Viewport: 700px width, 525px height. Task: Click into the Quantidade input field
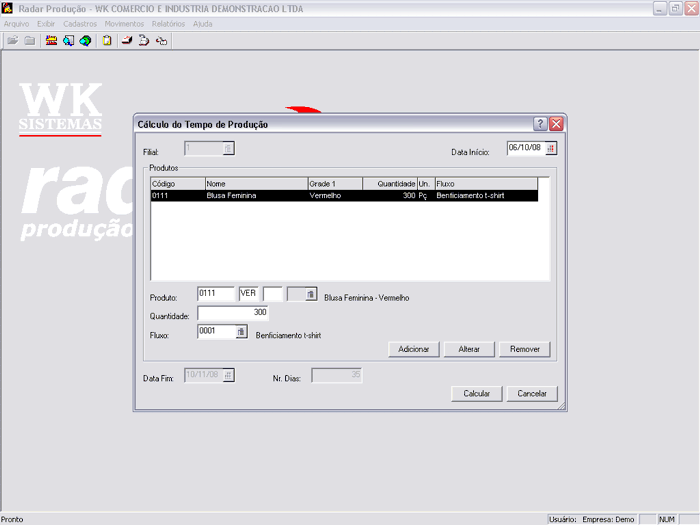pos(232,313)
